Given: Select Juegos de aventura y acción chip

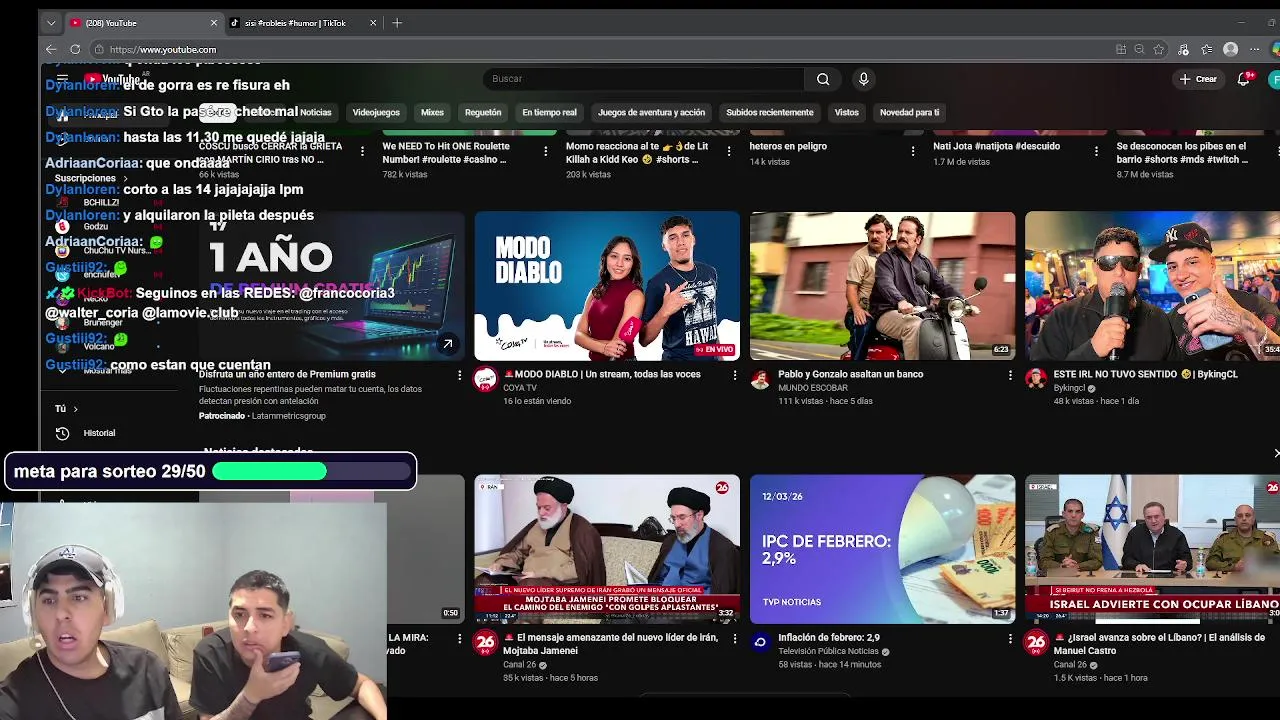Looking at the screenshot, I should (651, 112).
